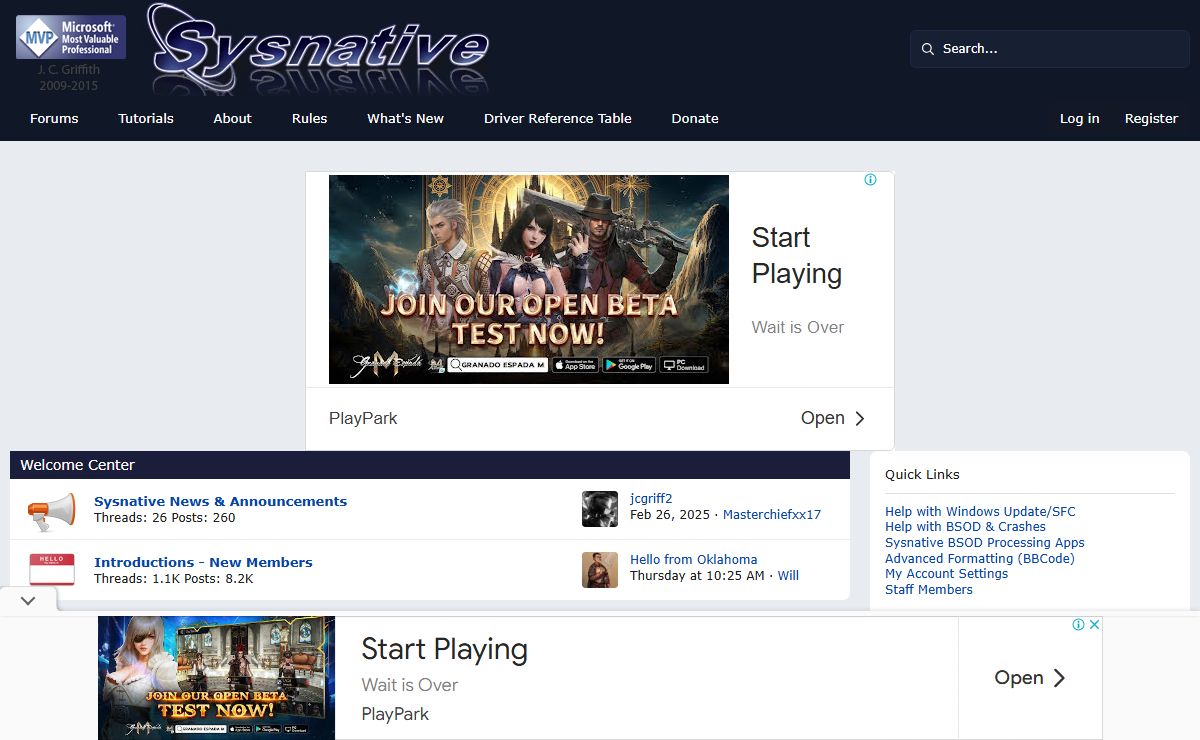The image size is (1200, 740).
Task: Click the bottom banner ad Open button
Action: 1030,678
